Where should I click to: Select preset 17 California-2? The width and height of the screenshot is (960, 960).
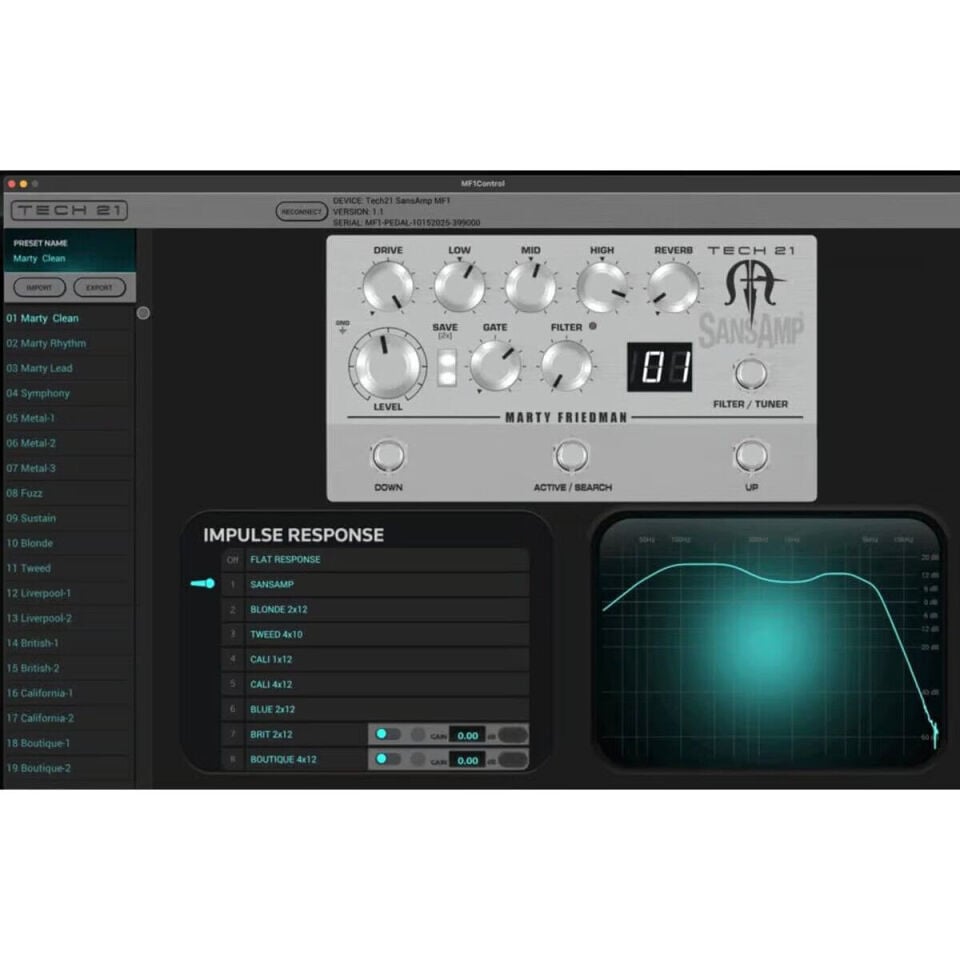[x=68, y=718]
